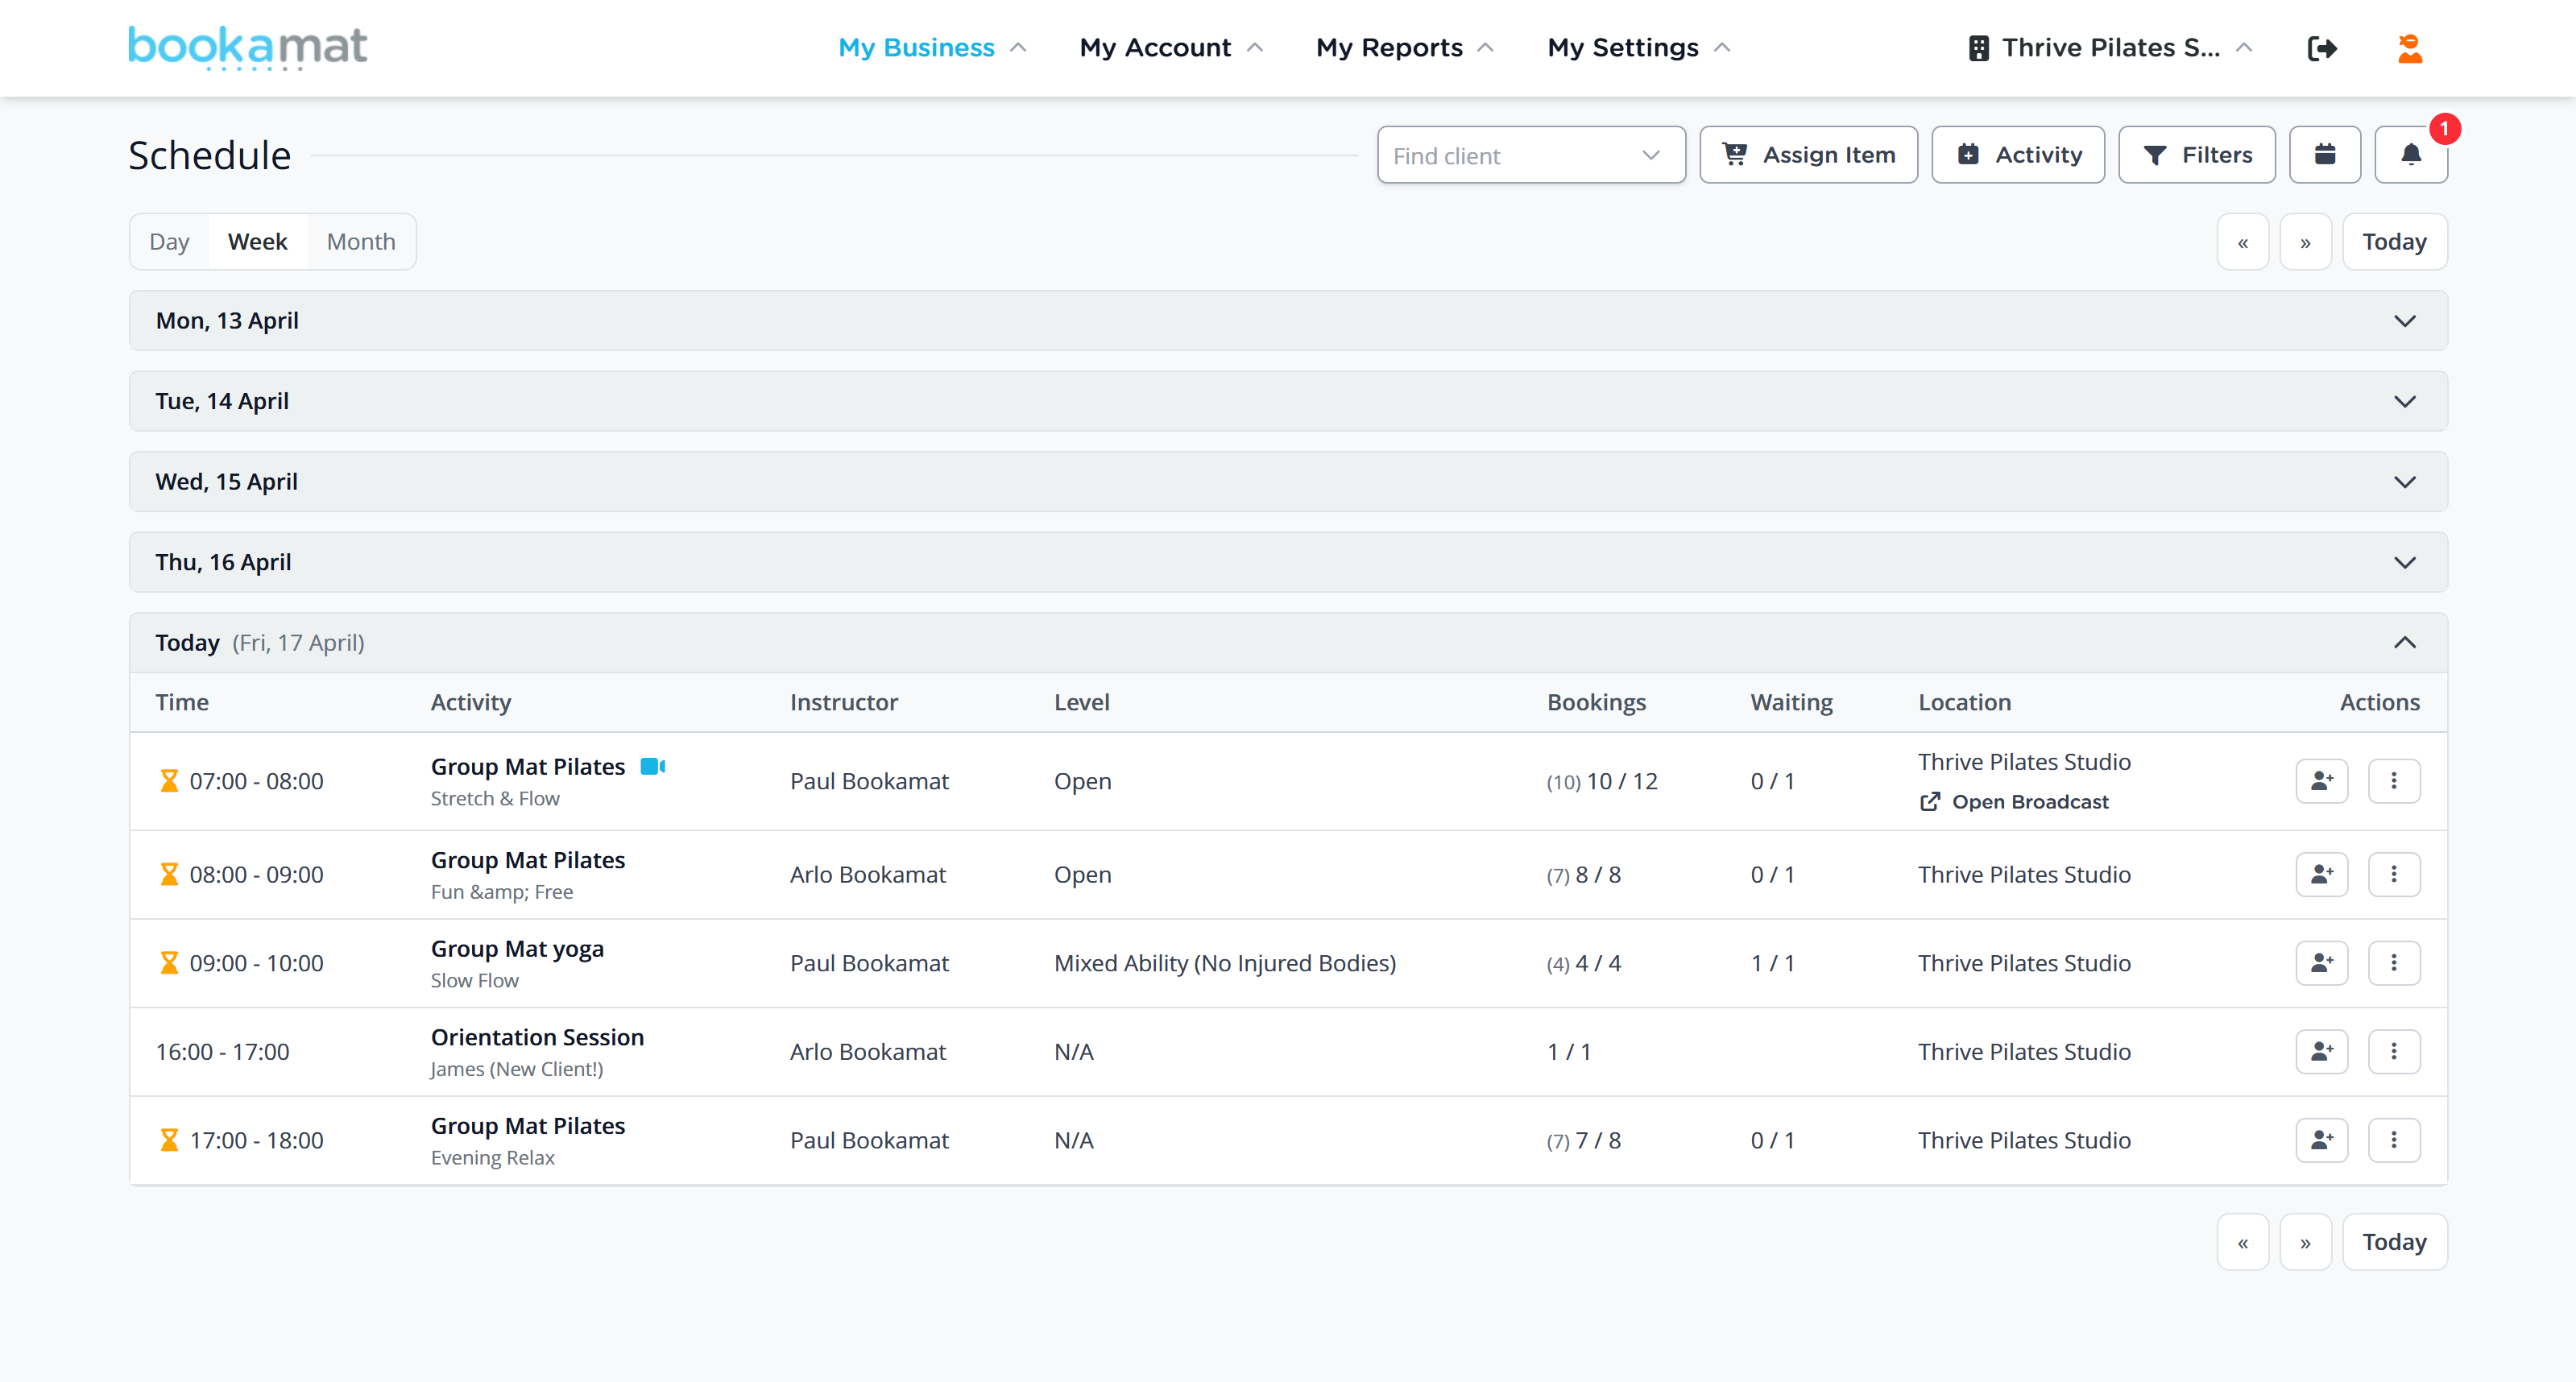Go to previous week using top « button
Viewport: 2576px width, 1382px height.
[2243, 242]
